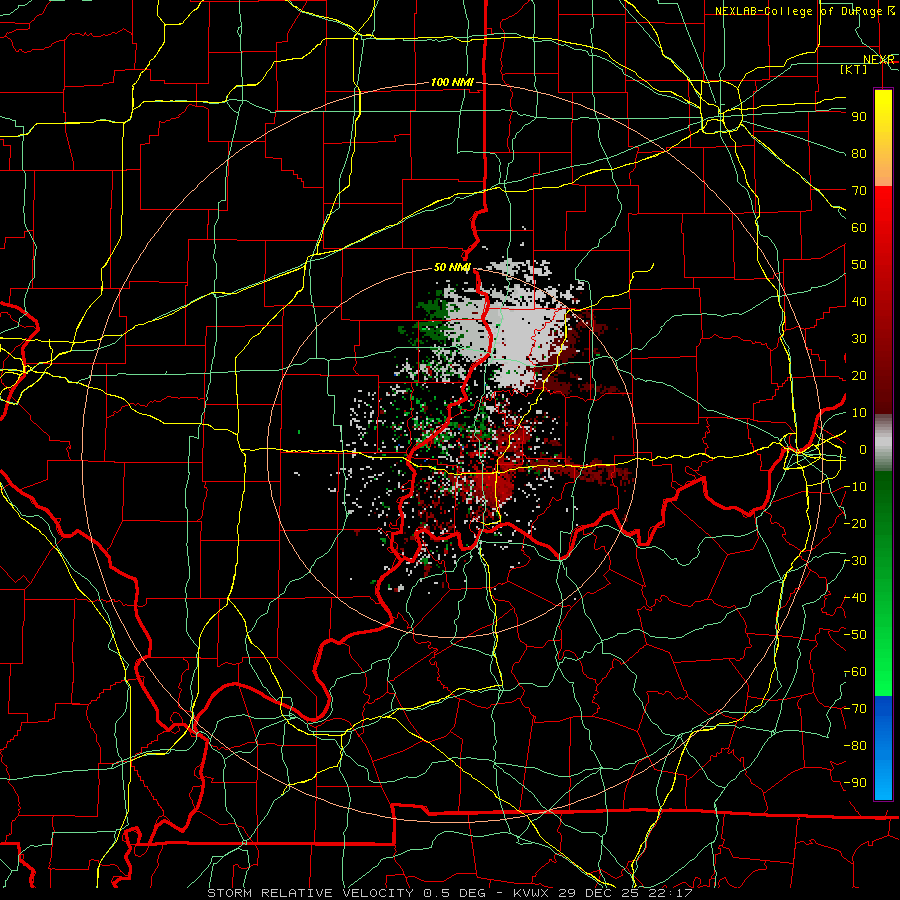Image resolution: width=900 pixels, height=900 pixels.
Task: Select the 0 value on velocity scale
Action: click(863, 450)
